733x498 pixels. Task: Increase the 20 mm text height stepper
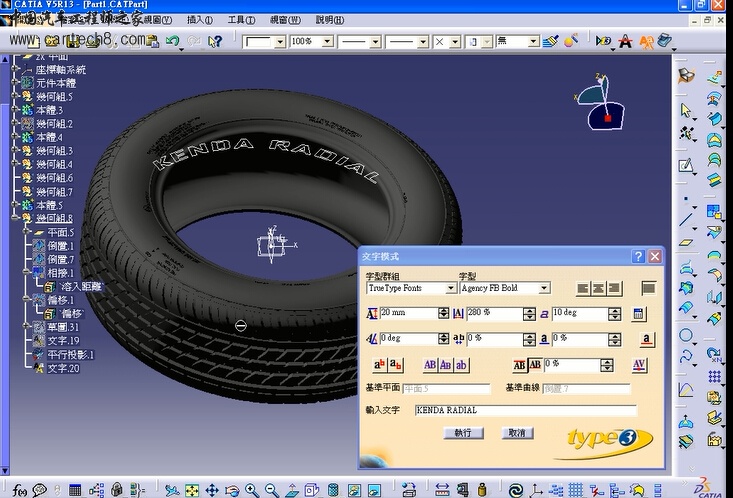pyautogui.click(x=444, y=310)
